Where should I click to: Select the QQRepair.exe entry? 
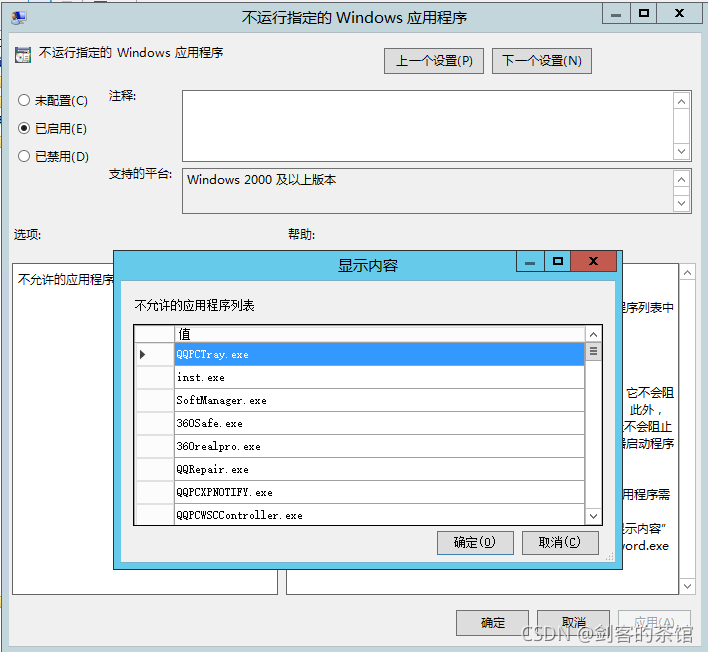[379, 470]
